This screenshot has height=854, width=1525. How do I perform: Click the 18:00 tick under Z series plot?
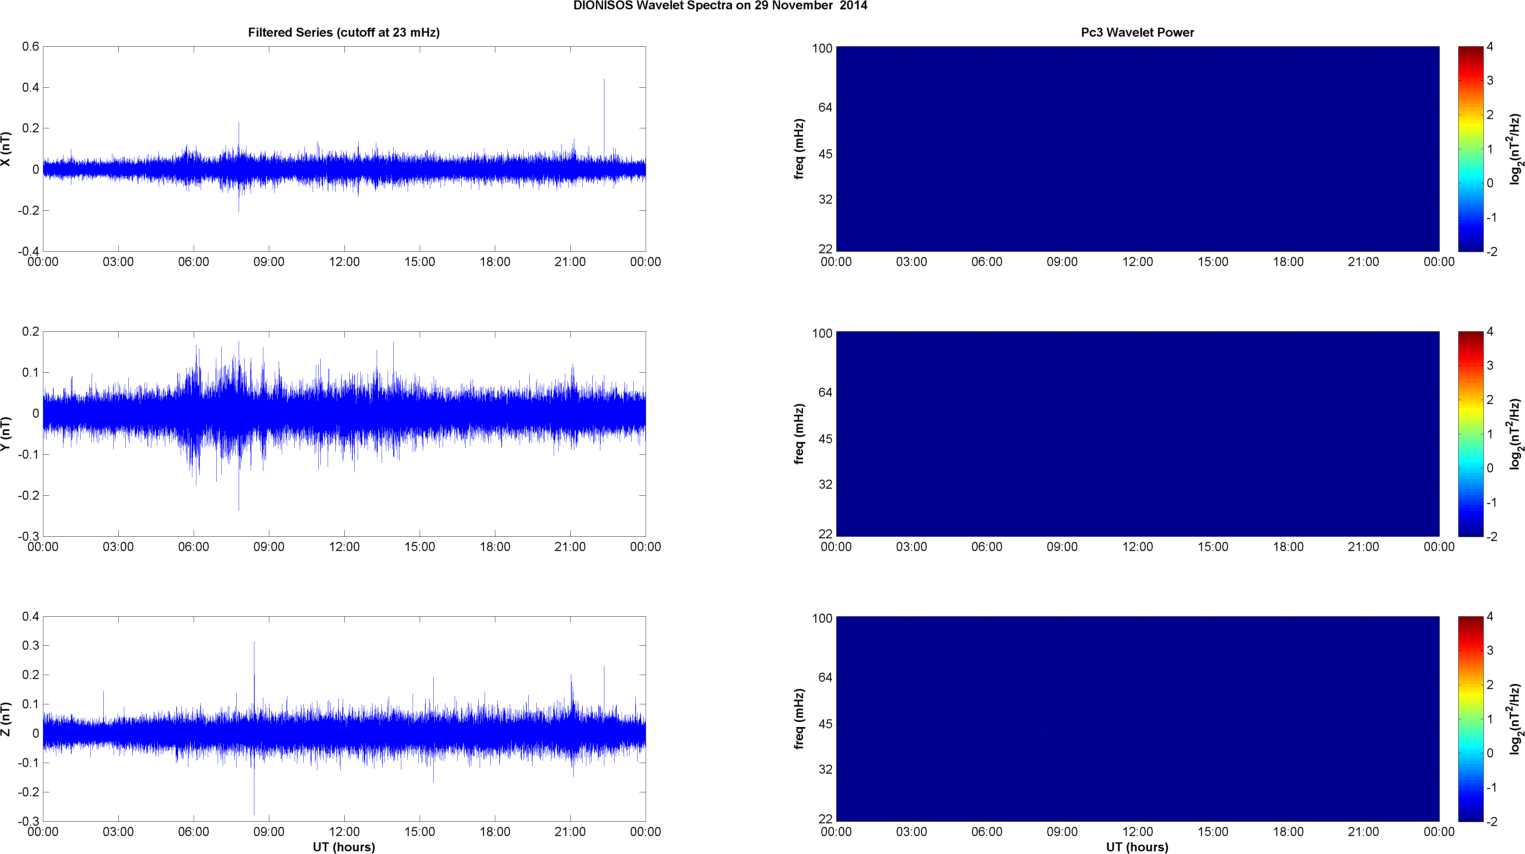[x=495, y=832]
